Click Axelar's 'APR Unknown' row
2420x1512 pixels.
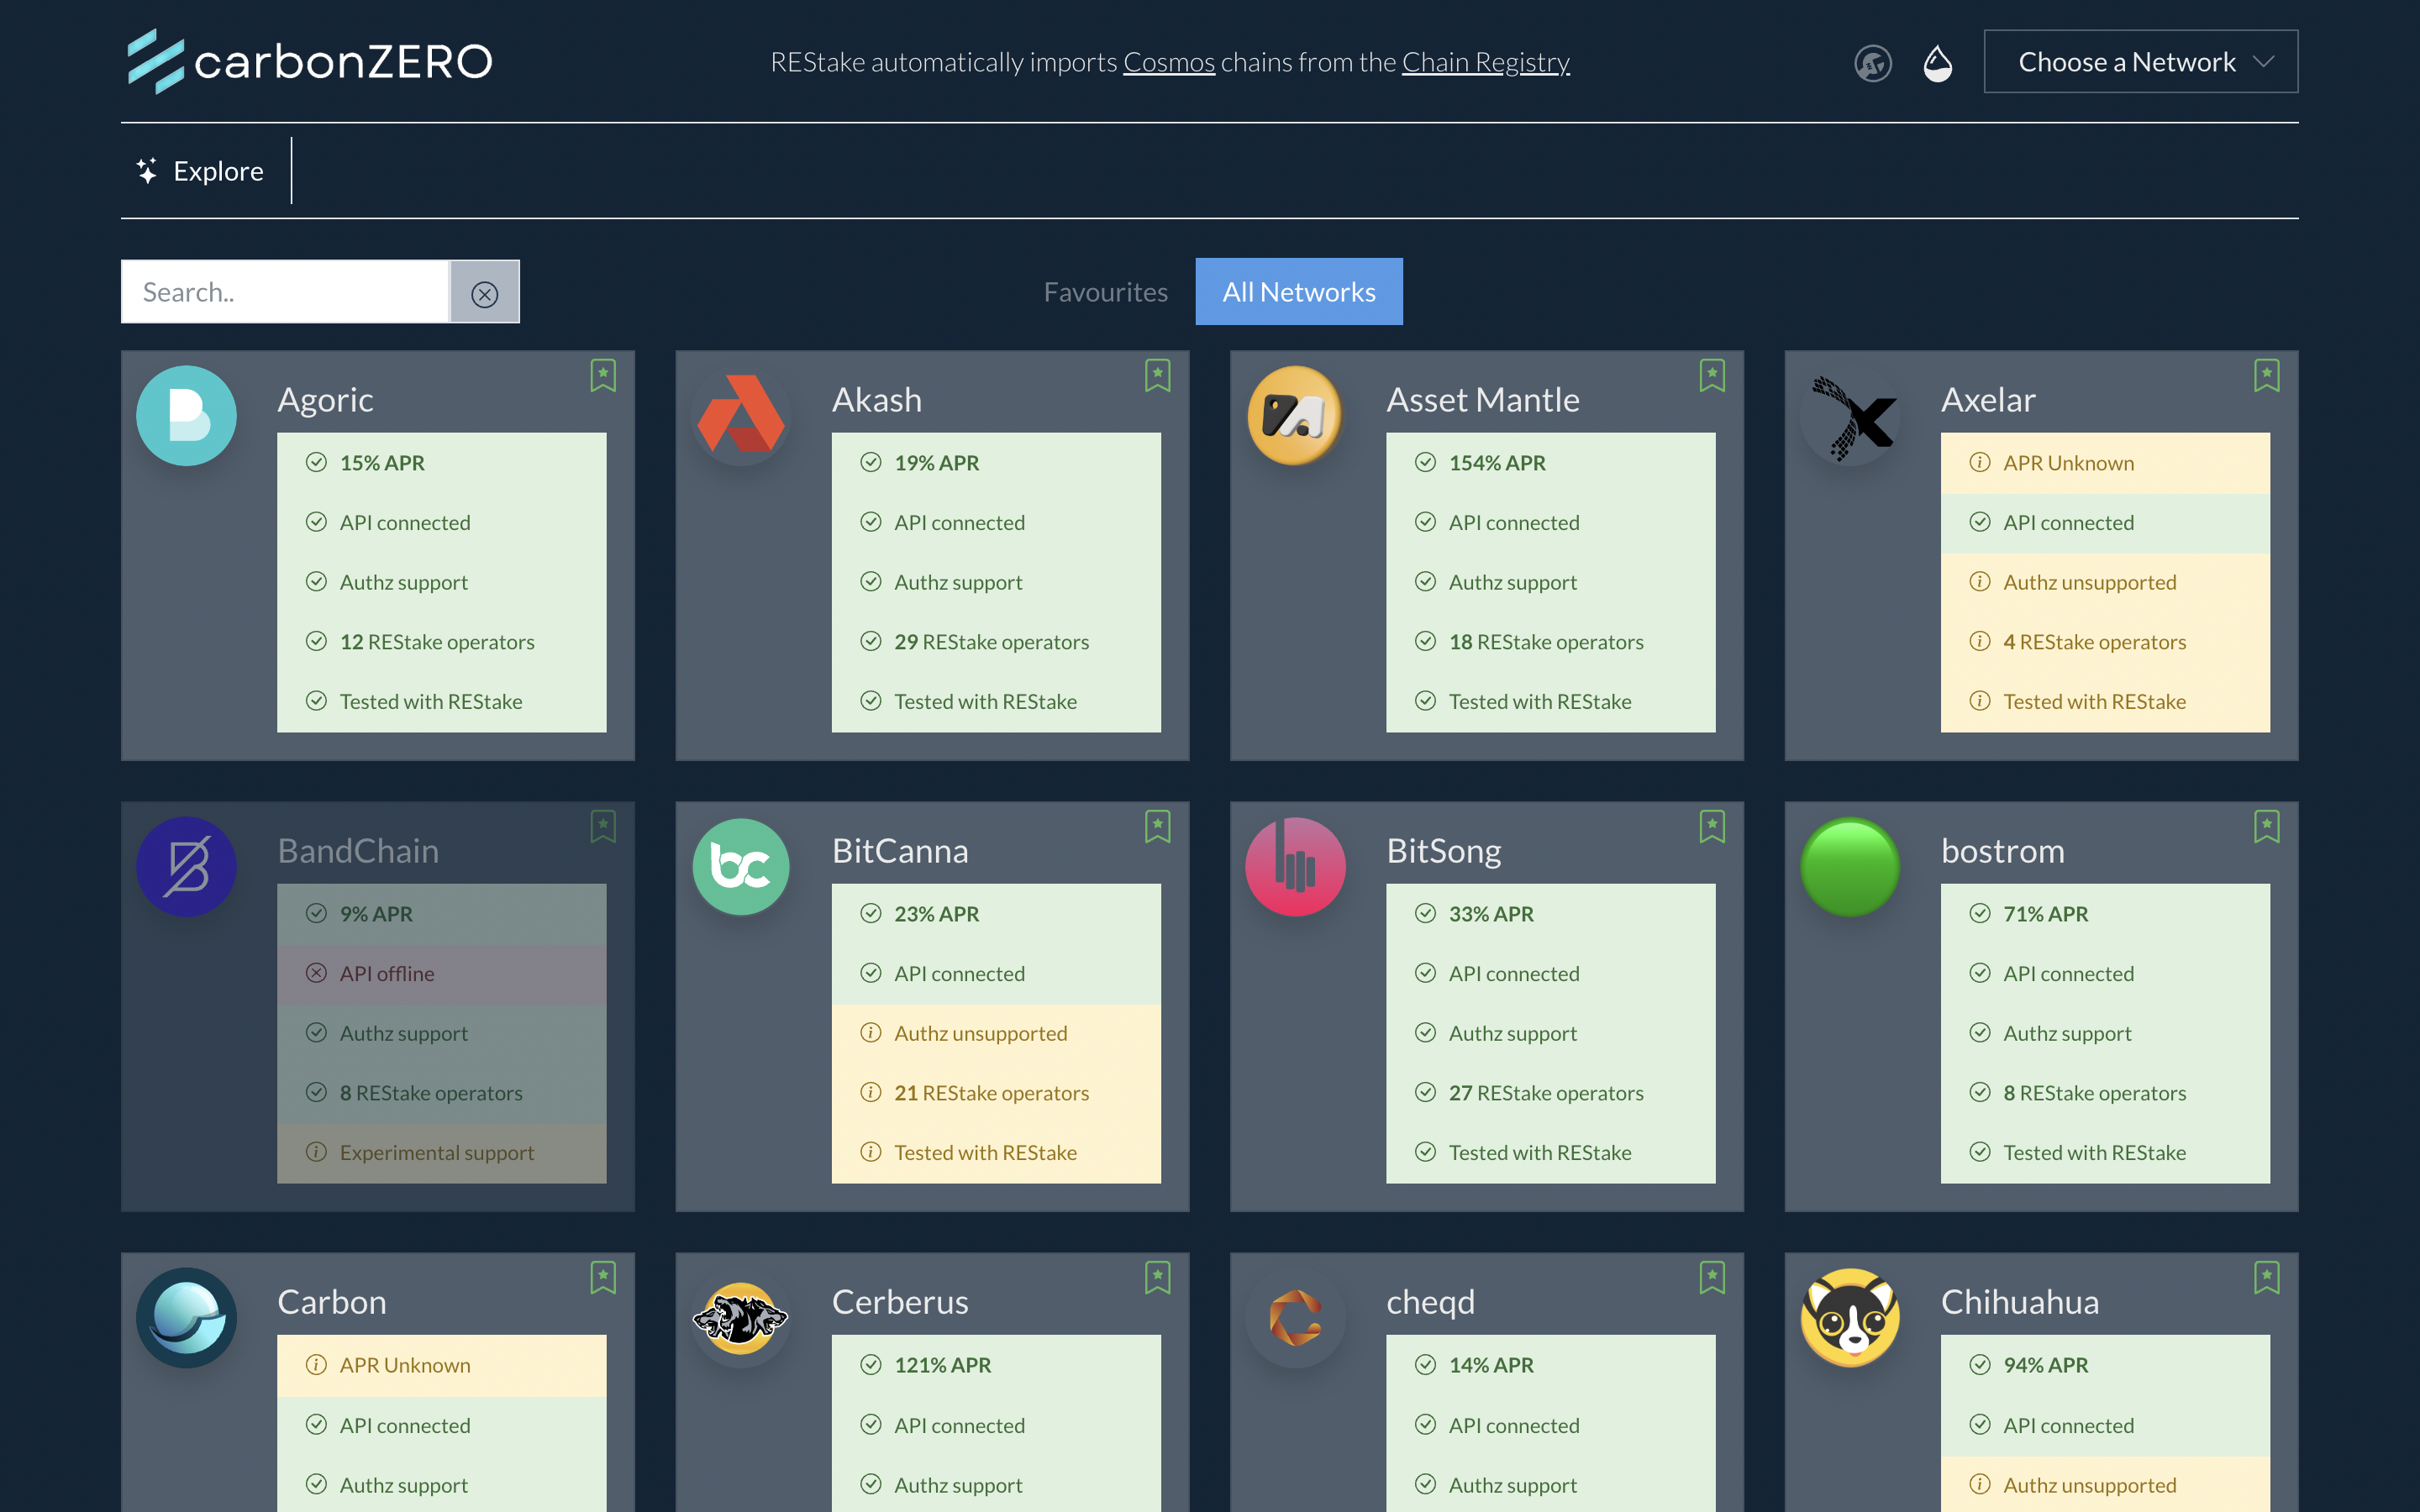tap(2105, 463)
